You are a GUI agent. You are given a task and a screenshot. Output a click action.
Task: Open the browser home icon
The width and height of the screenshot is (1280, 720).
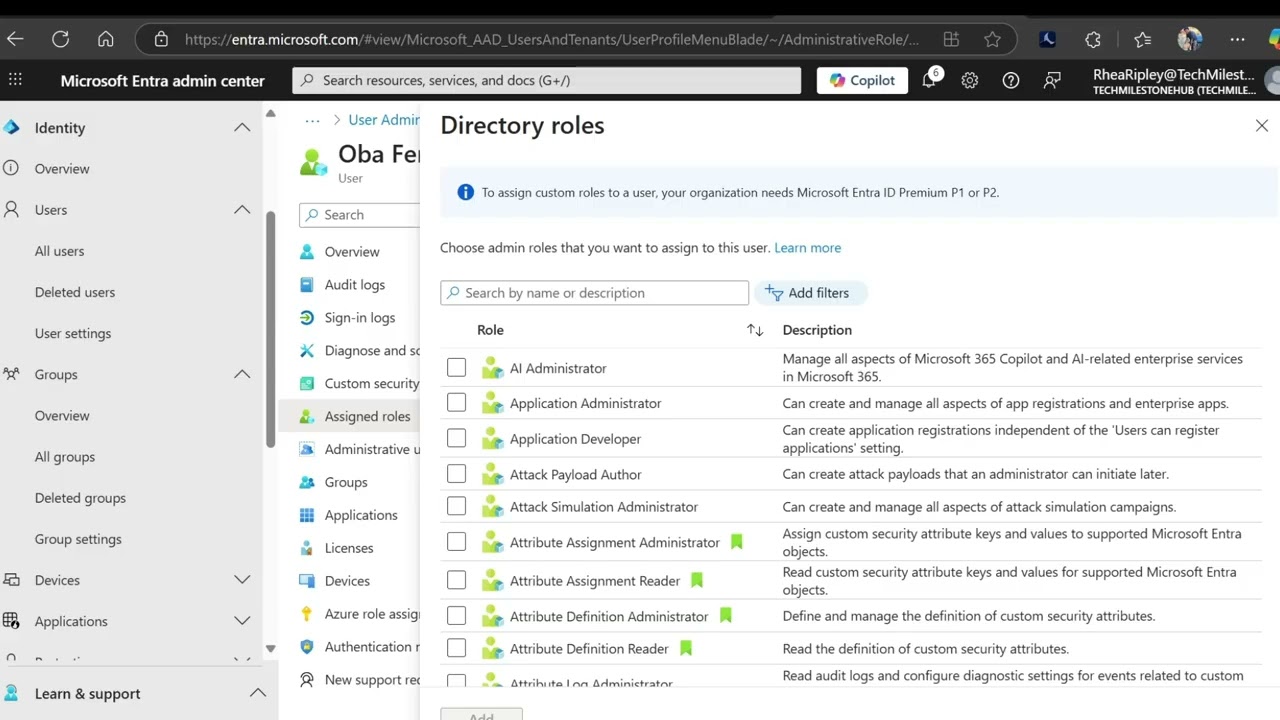point(105,39)
